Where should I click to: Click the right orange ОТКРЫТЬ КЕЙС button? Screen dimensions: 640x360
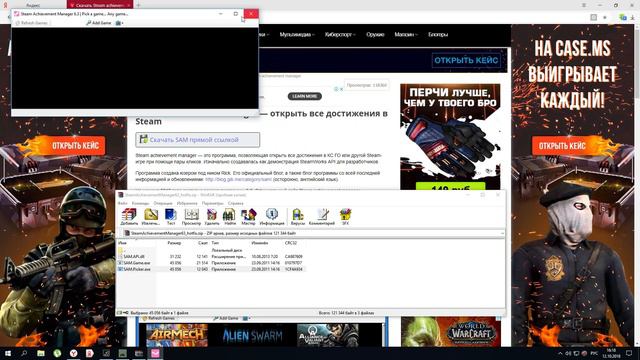click(562, 146)
